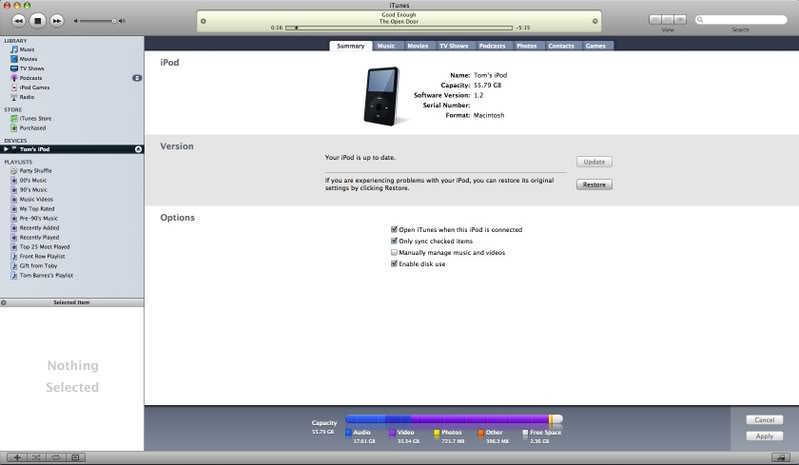Click the capacity usage bar
799x465 pixels.
pyautogui.click(x=454, y=420)
